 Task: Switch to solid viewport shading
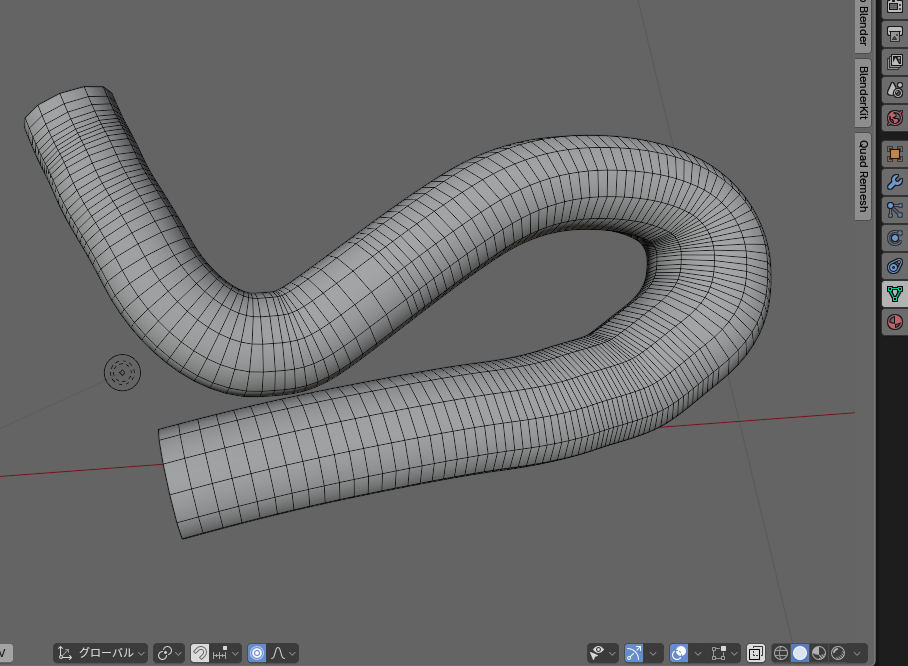[x=800, y=653]
